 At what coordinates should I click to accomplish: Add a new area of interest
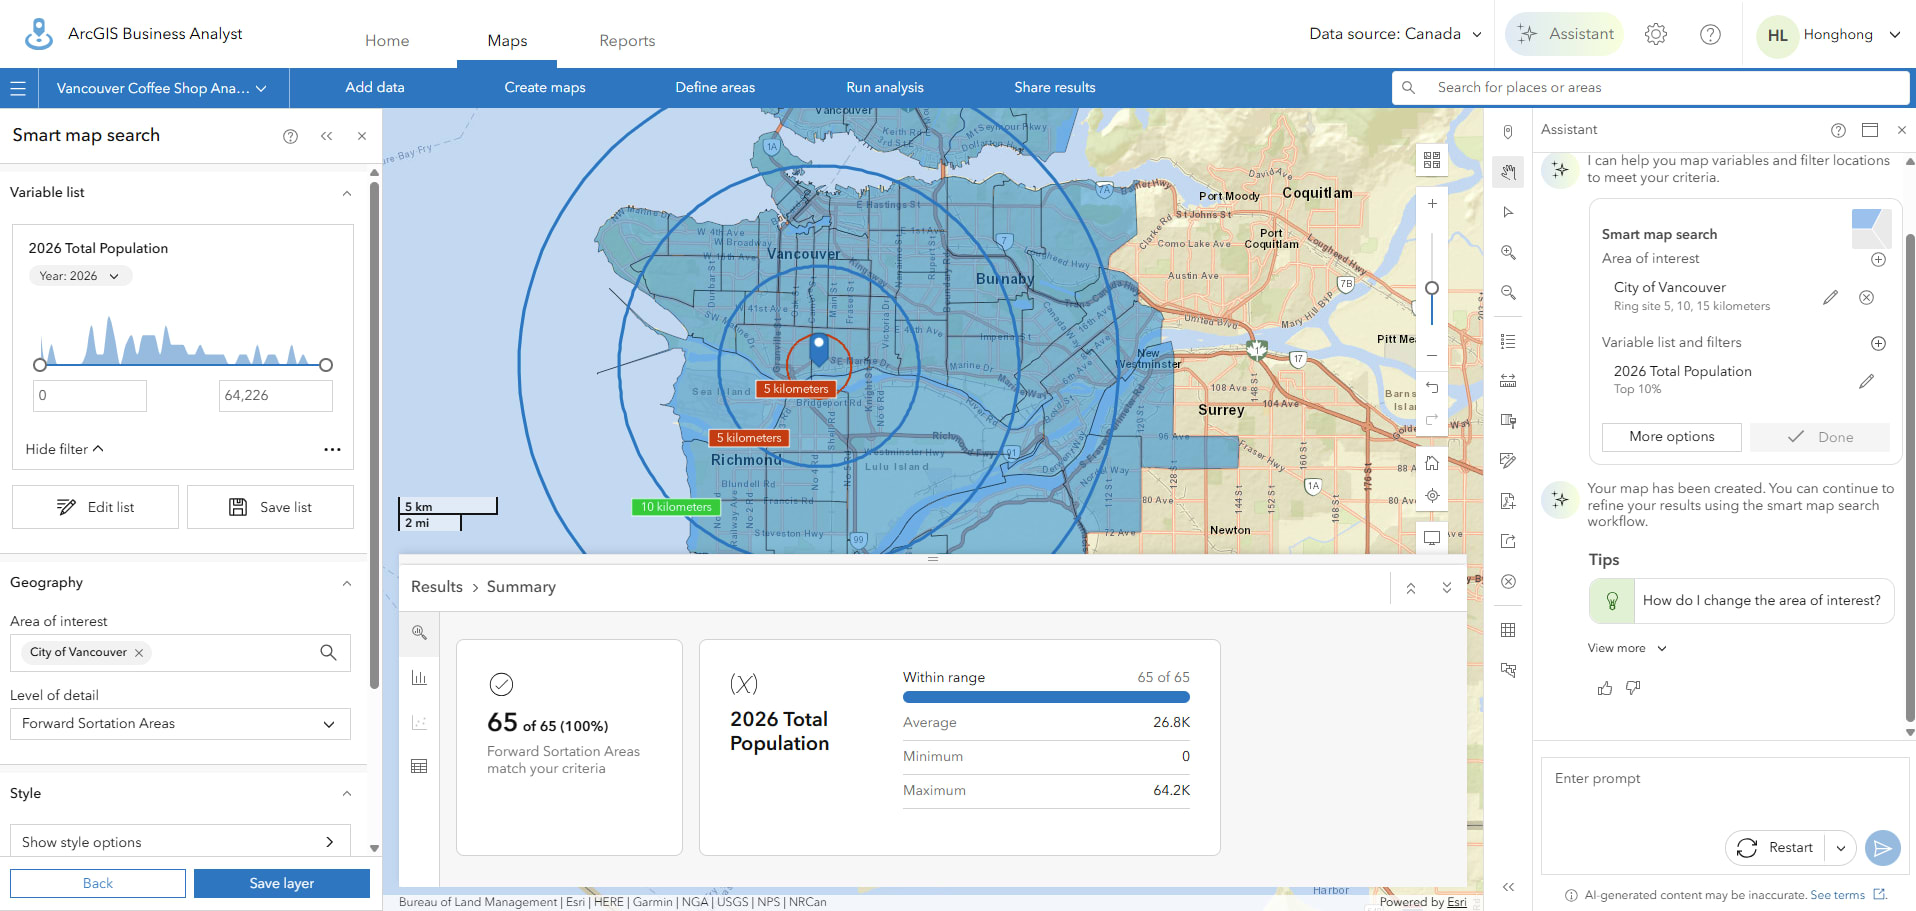click(1878, 259)
